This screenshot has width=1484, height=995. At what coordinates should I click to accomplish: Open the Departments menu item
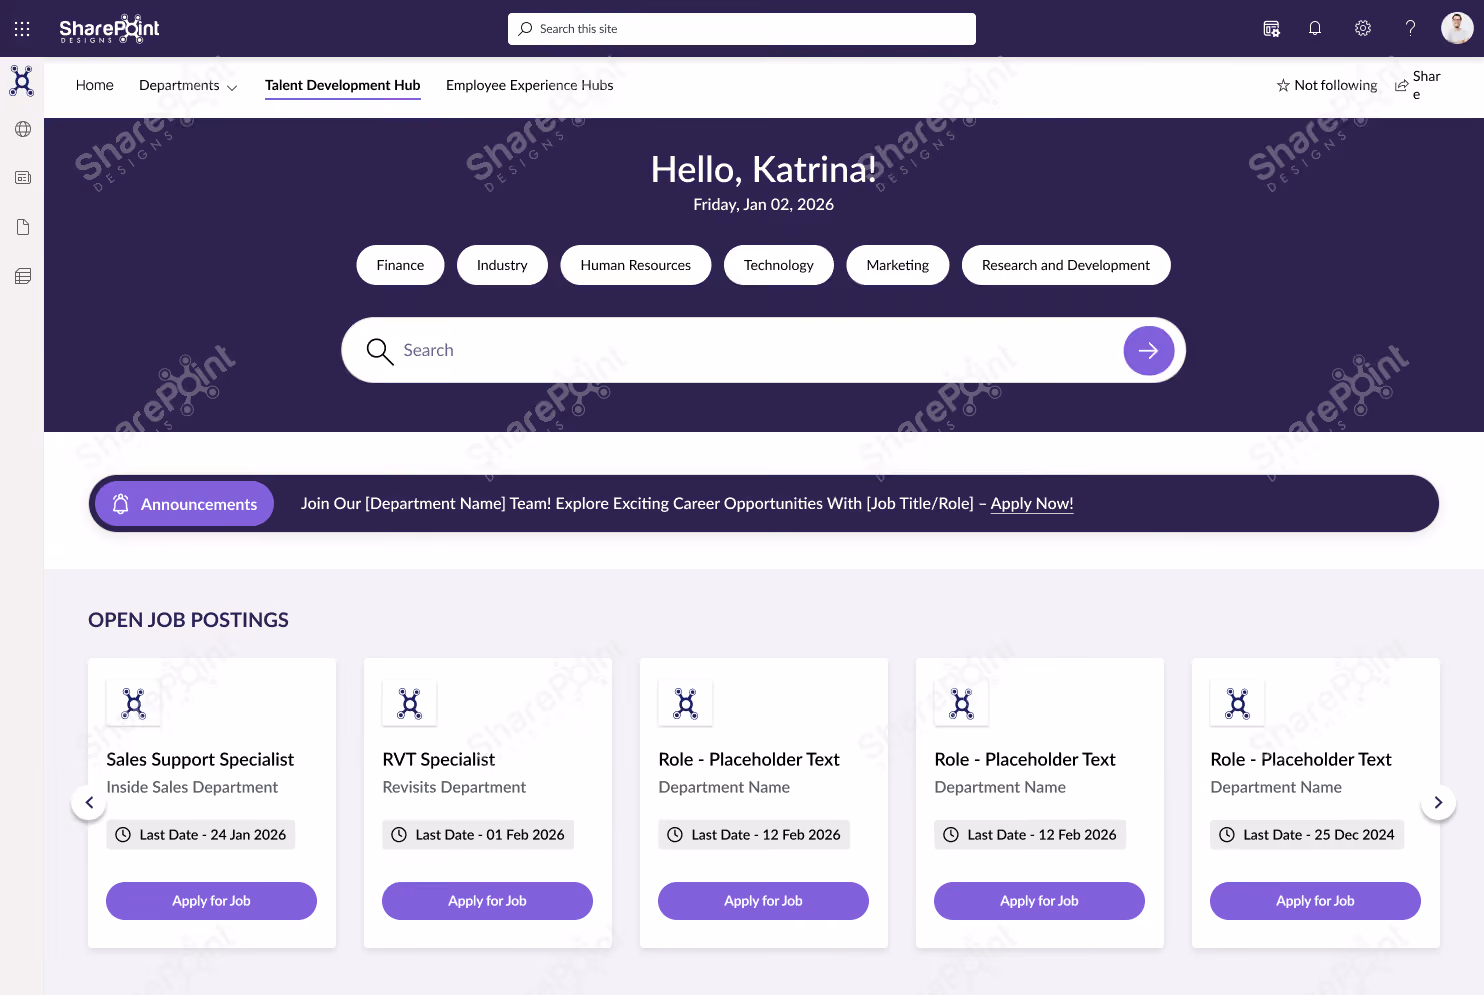(179, 85)
